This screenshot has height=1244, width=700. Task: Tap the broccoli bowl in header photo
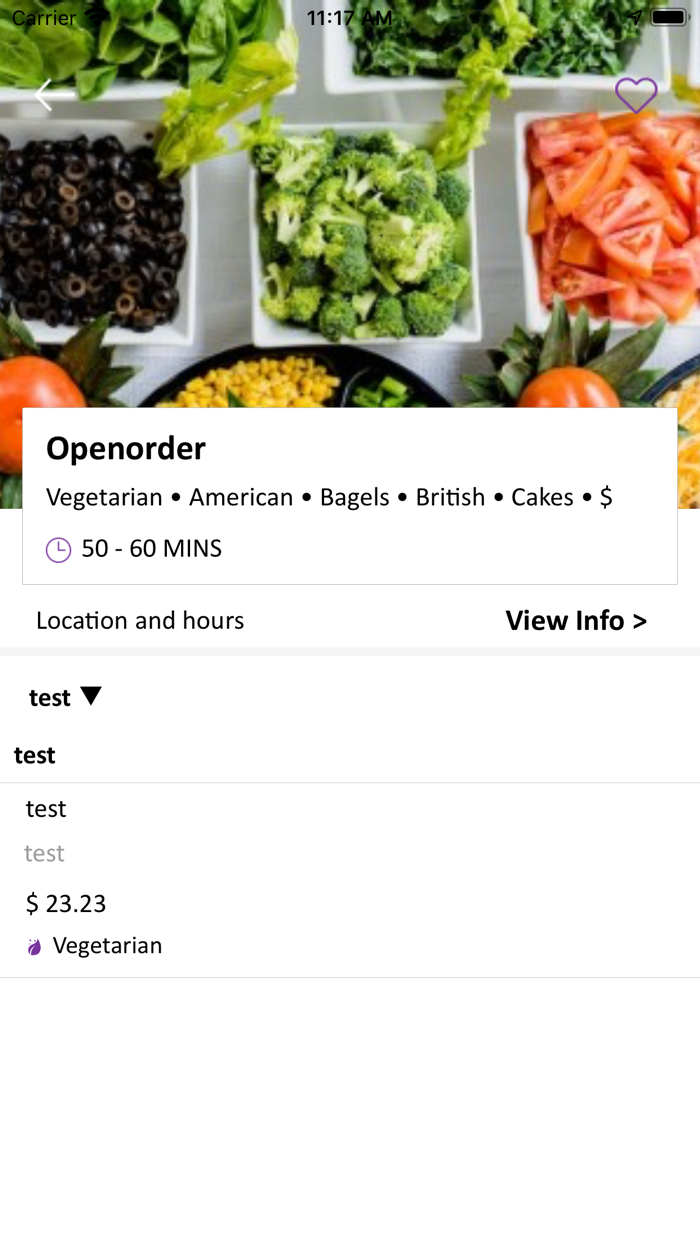pos(365,240)
